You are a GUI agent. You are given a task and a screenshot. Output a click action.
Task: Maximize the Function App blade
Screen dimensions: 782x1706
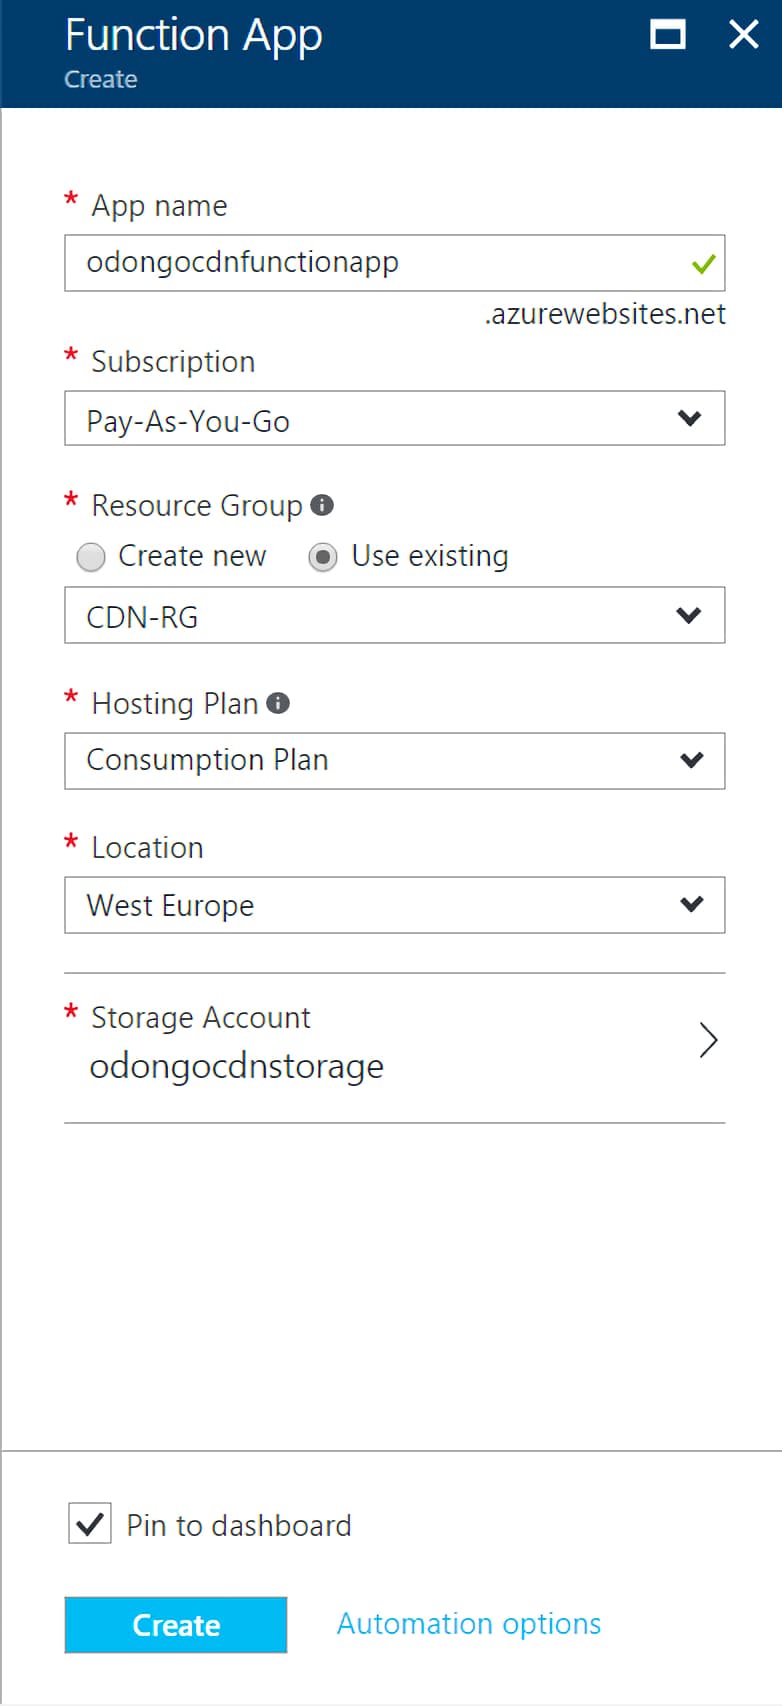tap(667, 34)
